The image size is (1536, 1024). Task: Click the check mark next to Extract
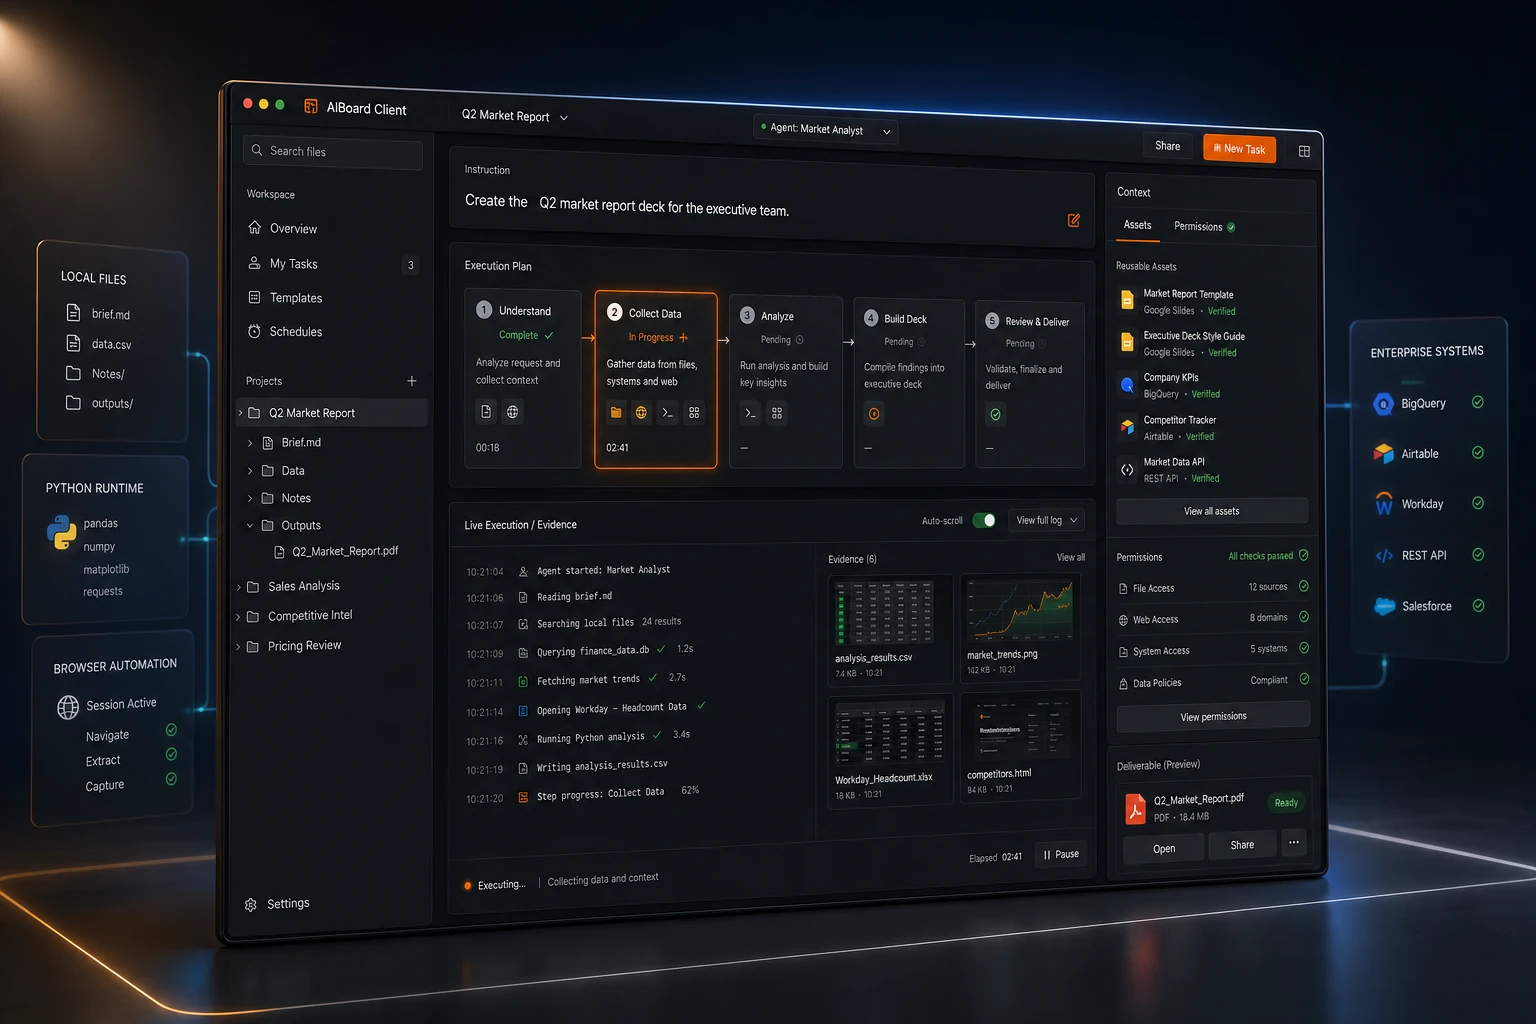[171, 754]
